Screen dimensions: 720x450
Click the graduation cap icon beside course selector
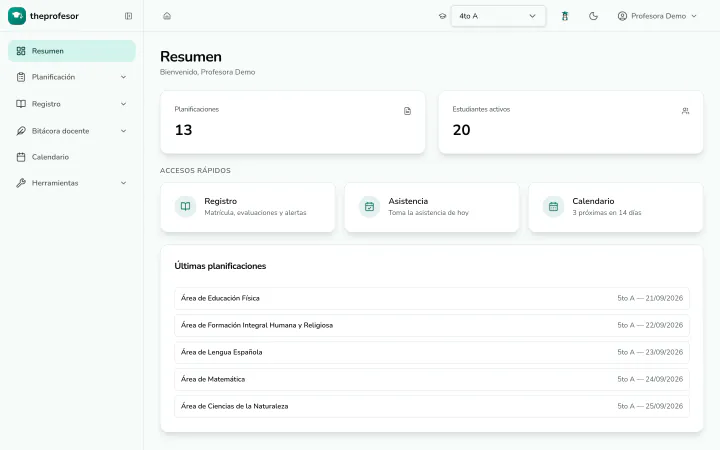coord(442,16)
